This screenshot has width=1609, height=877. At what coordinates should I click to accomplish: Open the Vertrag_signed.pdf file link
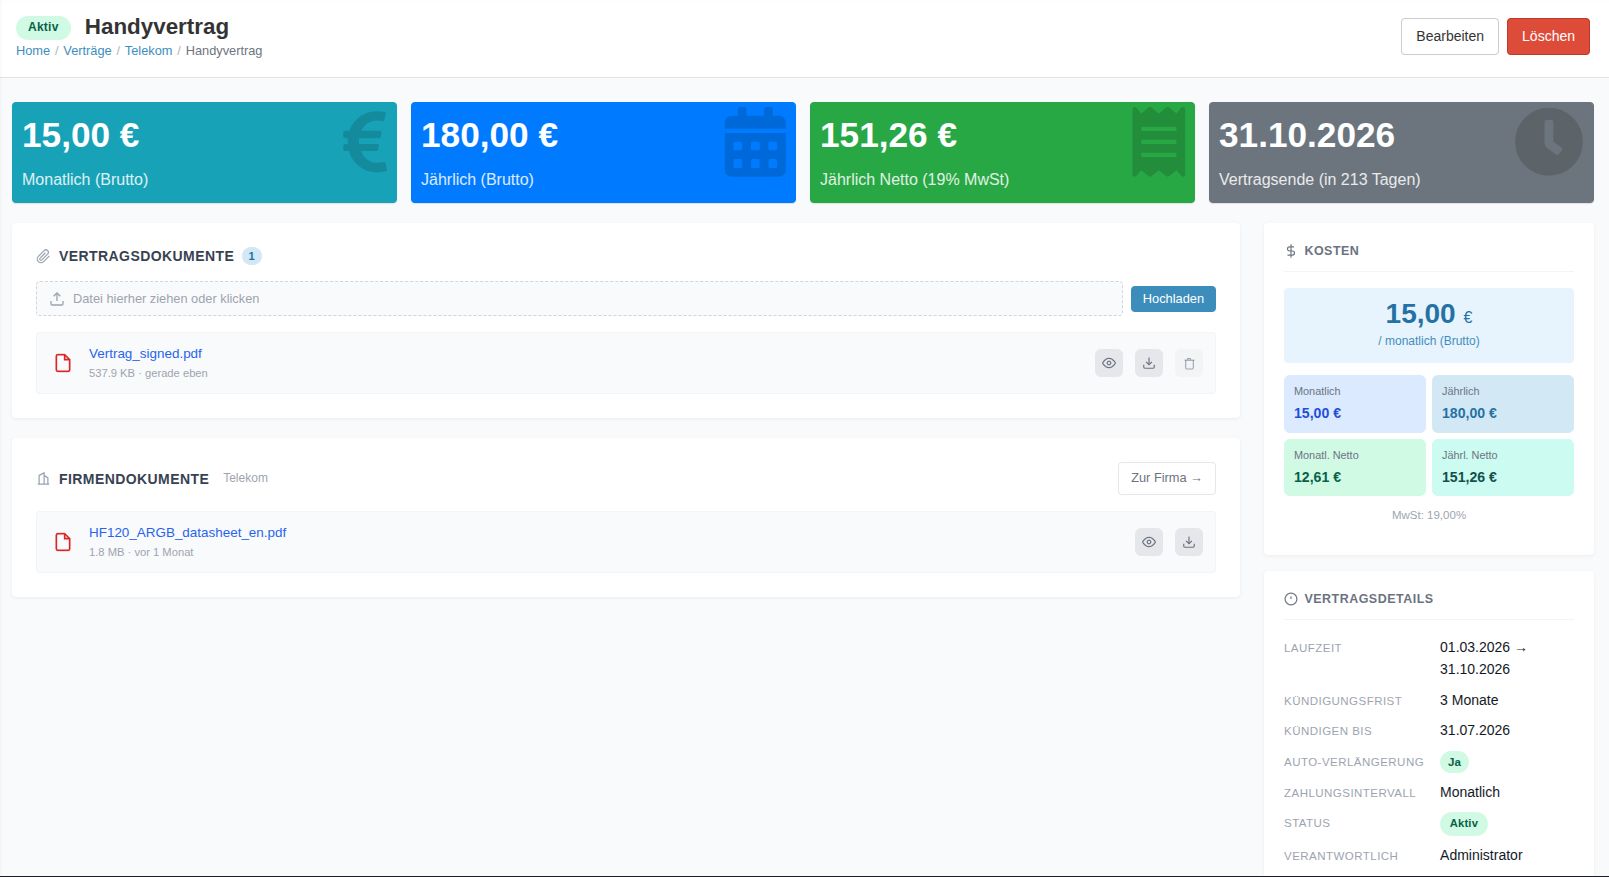pos(145,354)
